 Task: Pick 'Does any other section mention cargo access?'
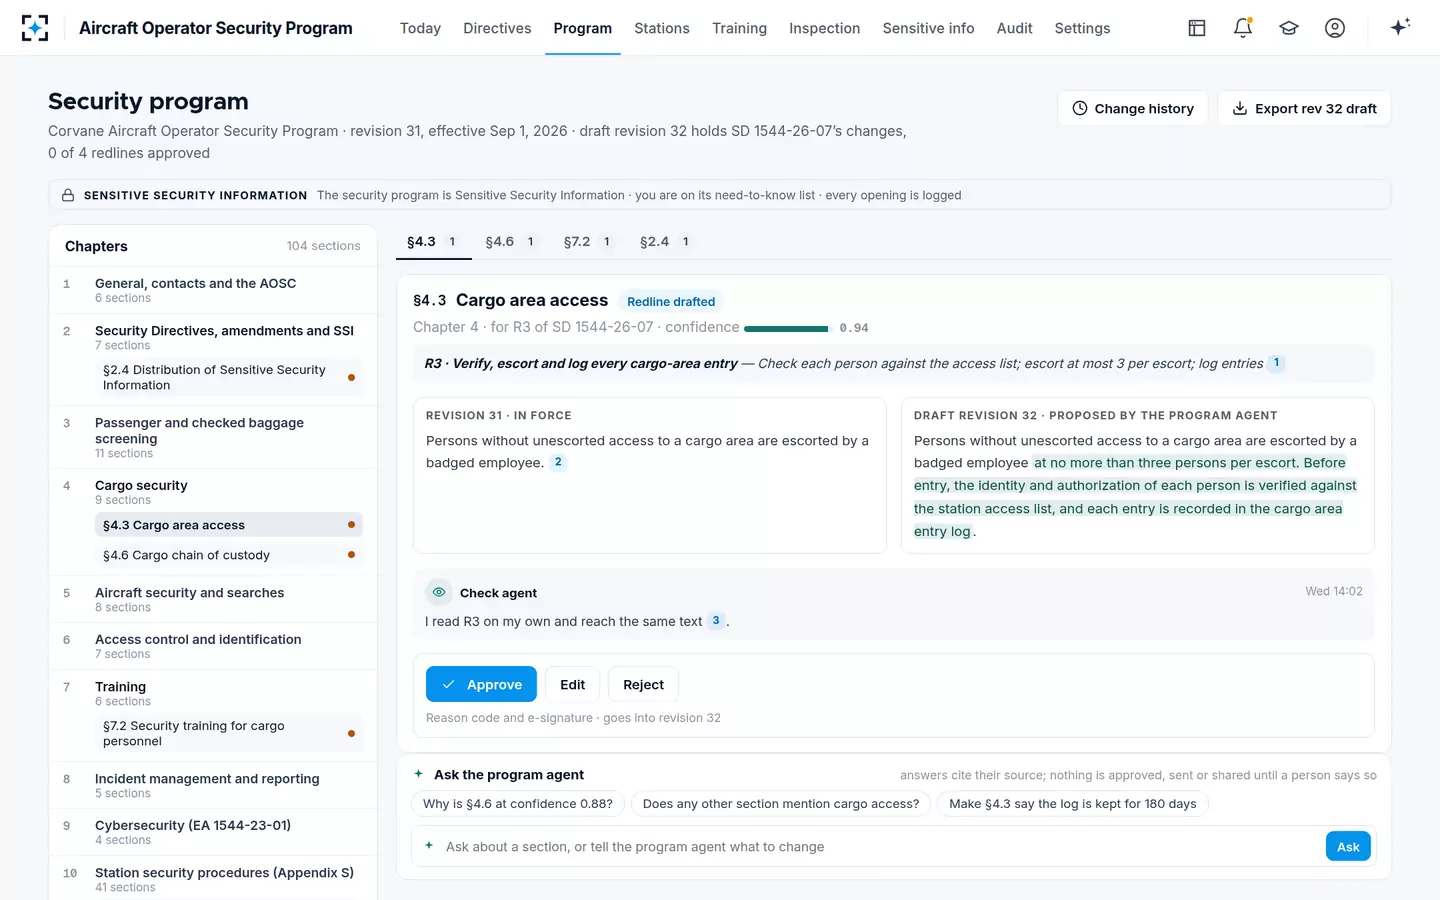tap(781, 804)
